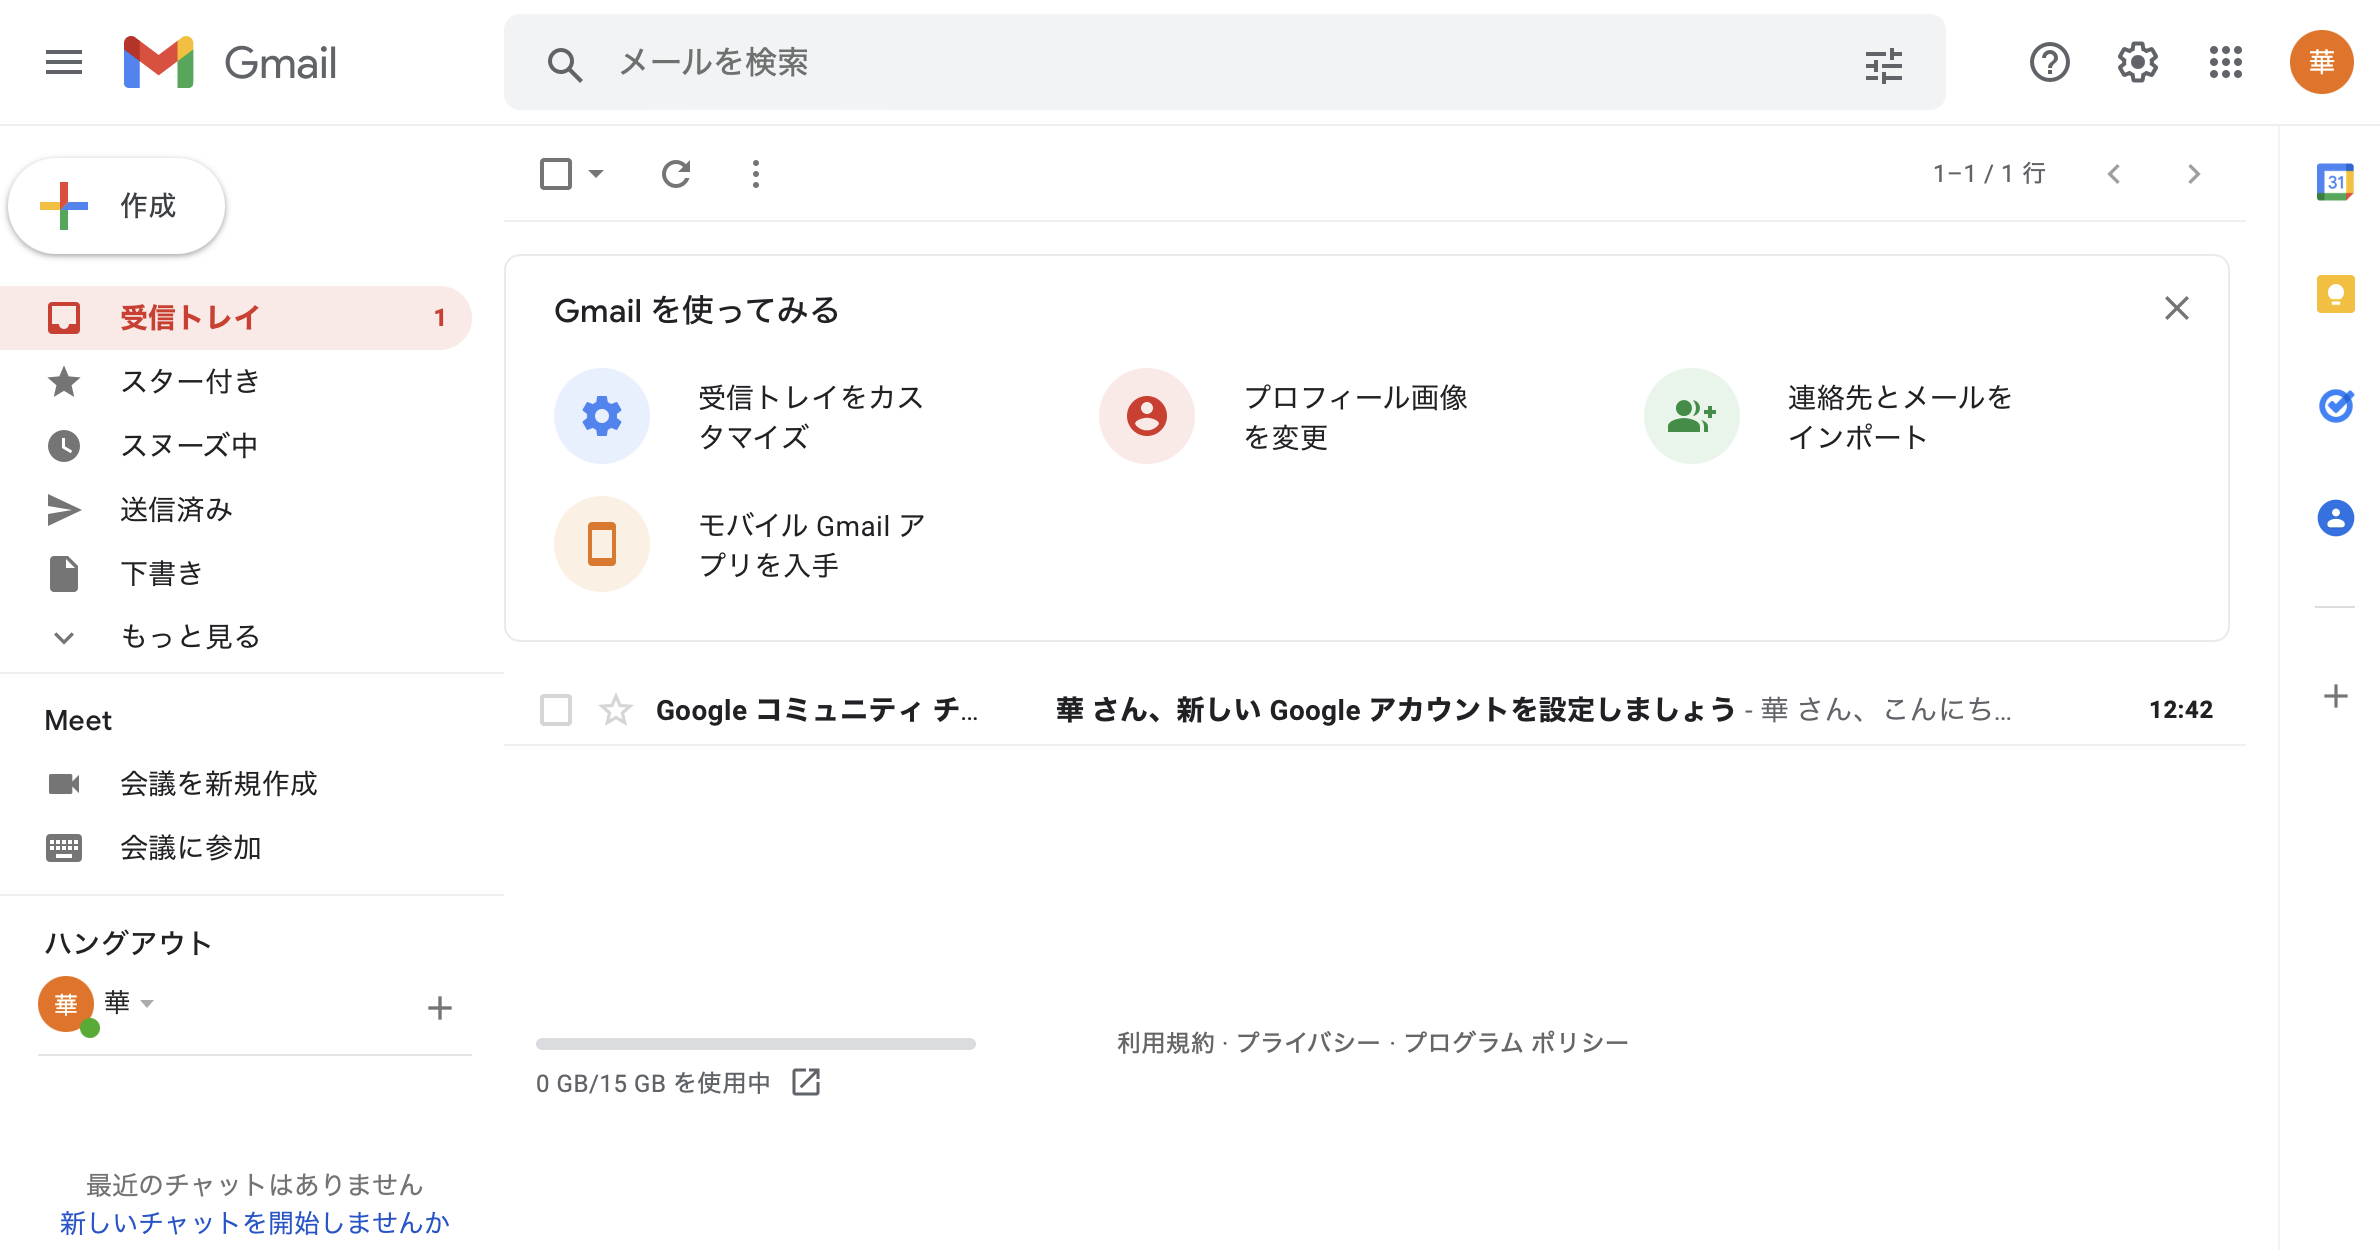Click the 受信トレイをカスタマイズ gear icon

(x=602, y=415)
